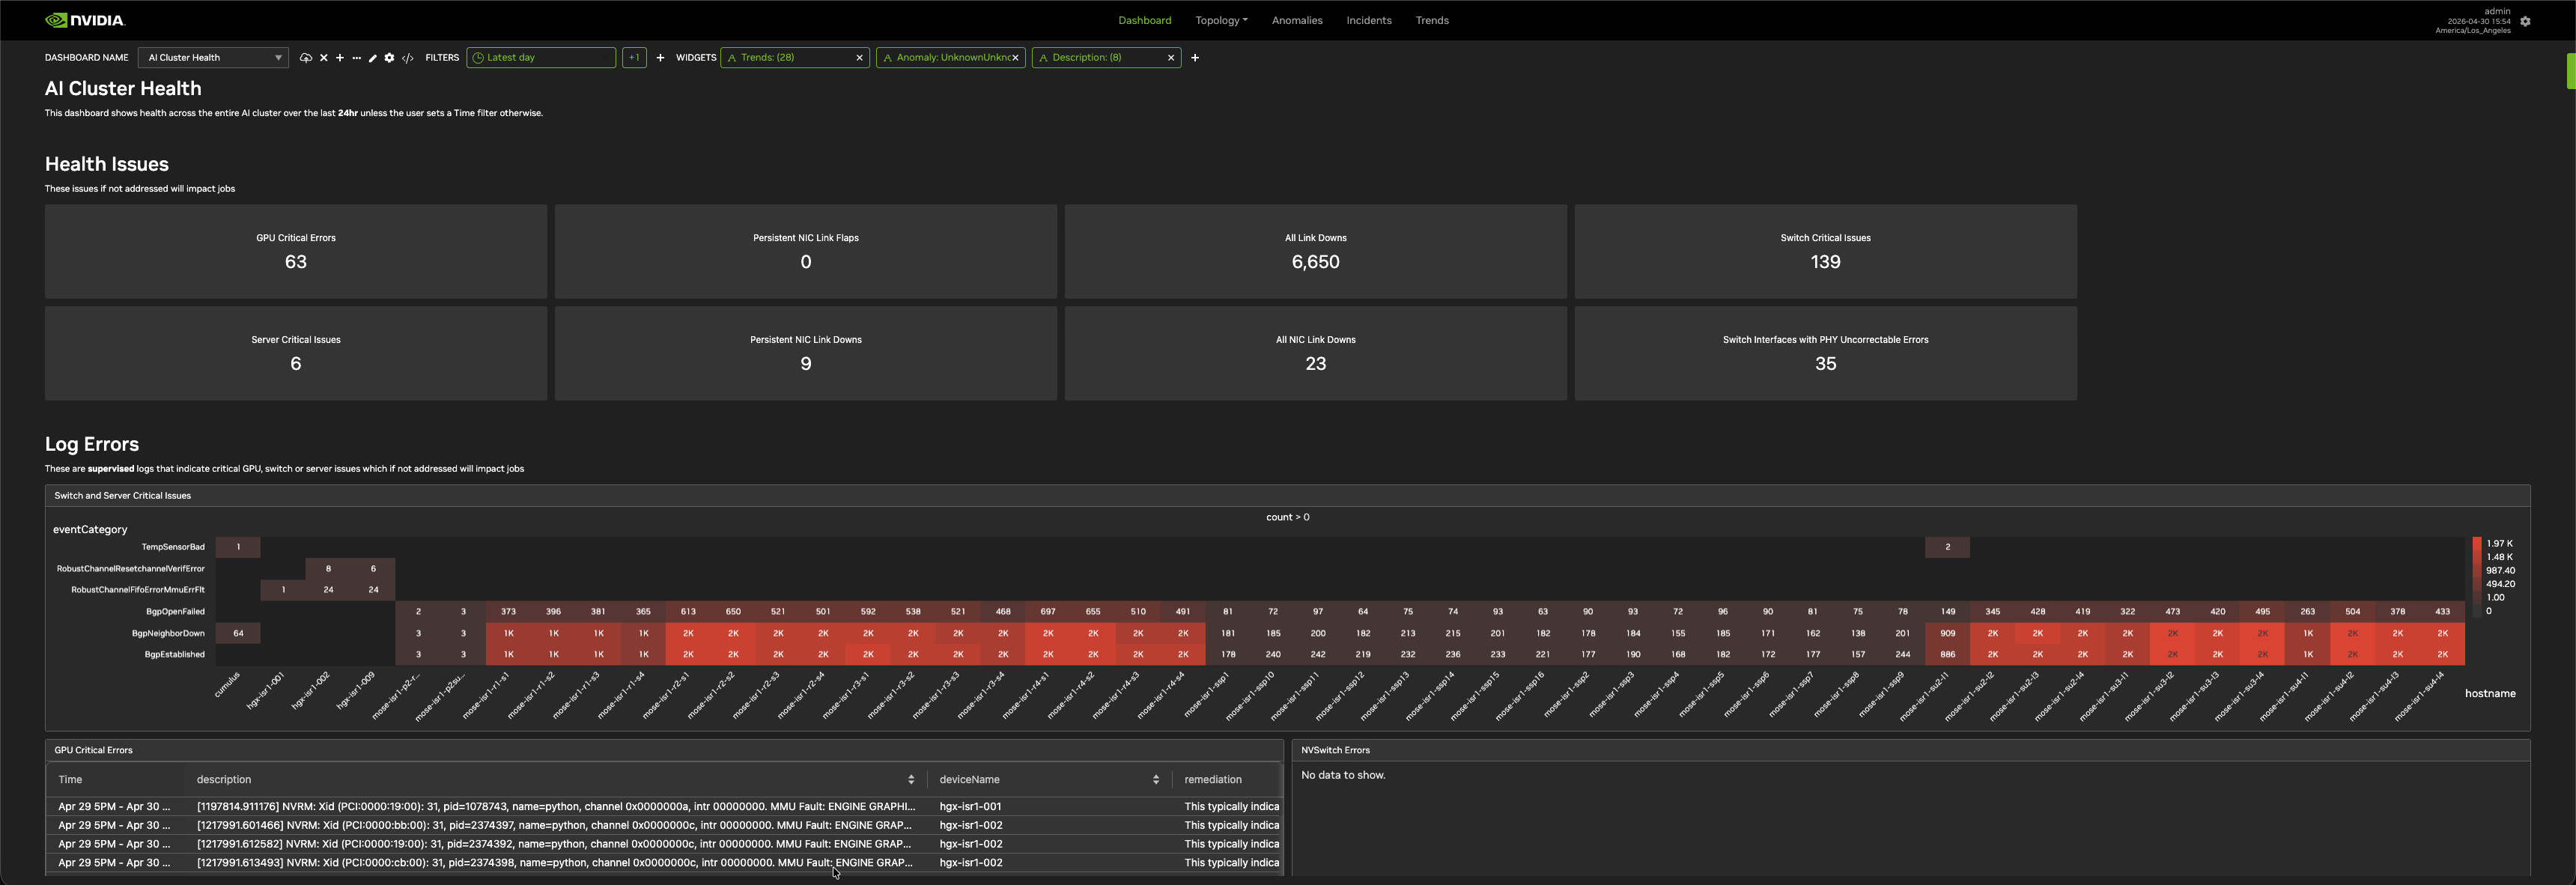The image size is (2576, 885).
Task: Remove the Description: (8) widget chip
Action: (1171, 58)
